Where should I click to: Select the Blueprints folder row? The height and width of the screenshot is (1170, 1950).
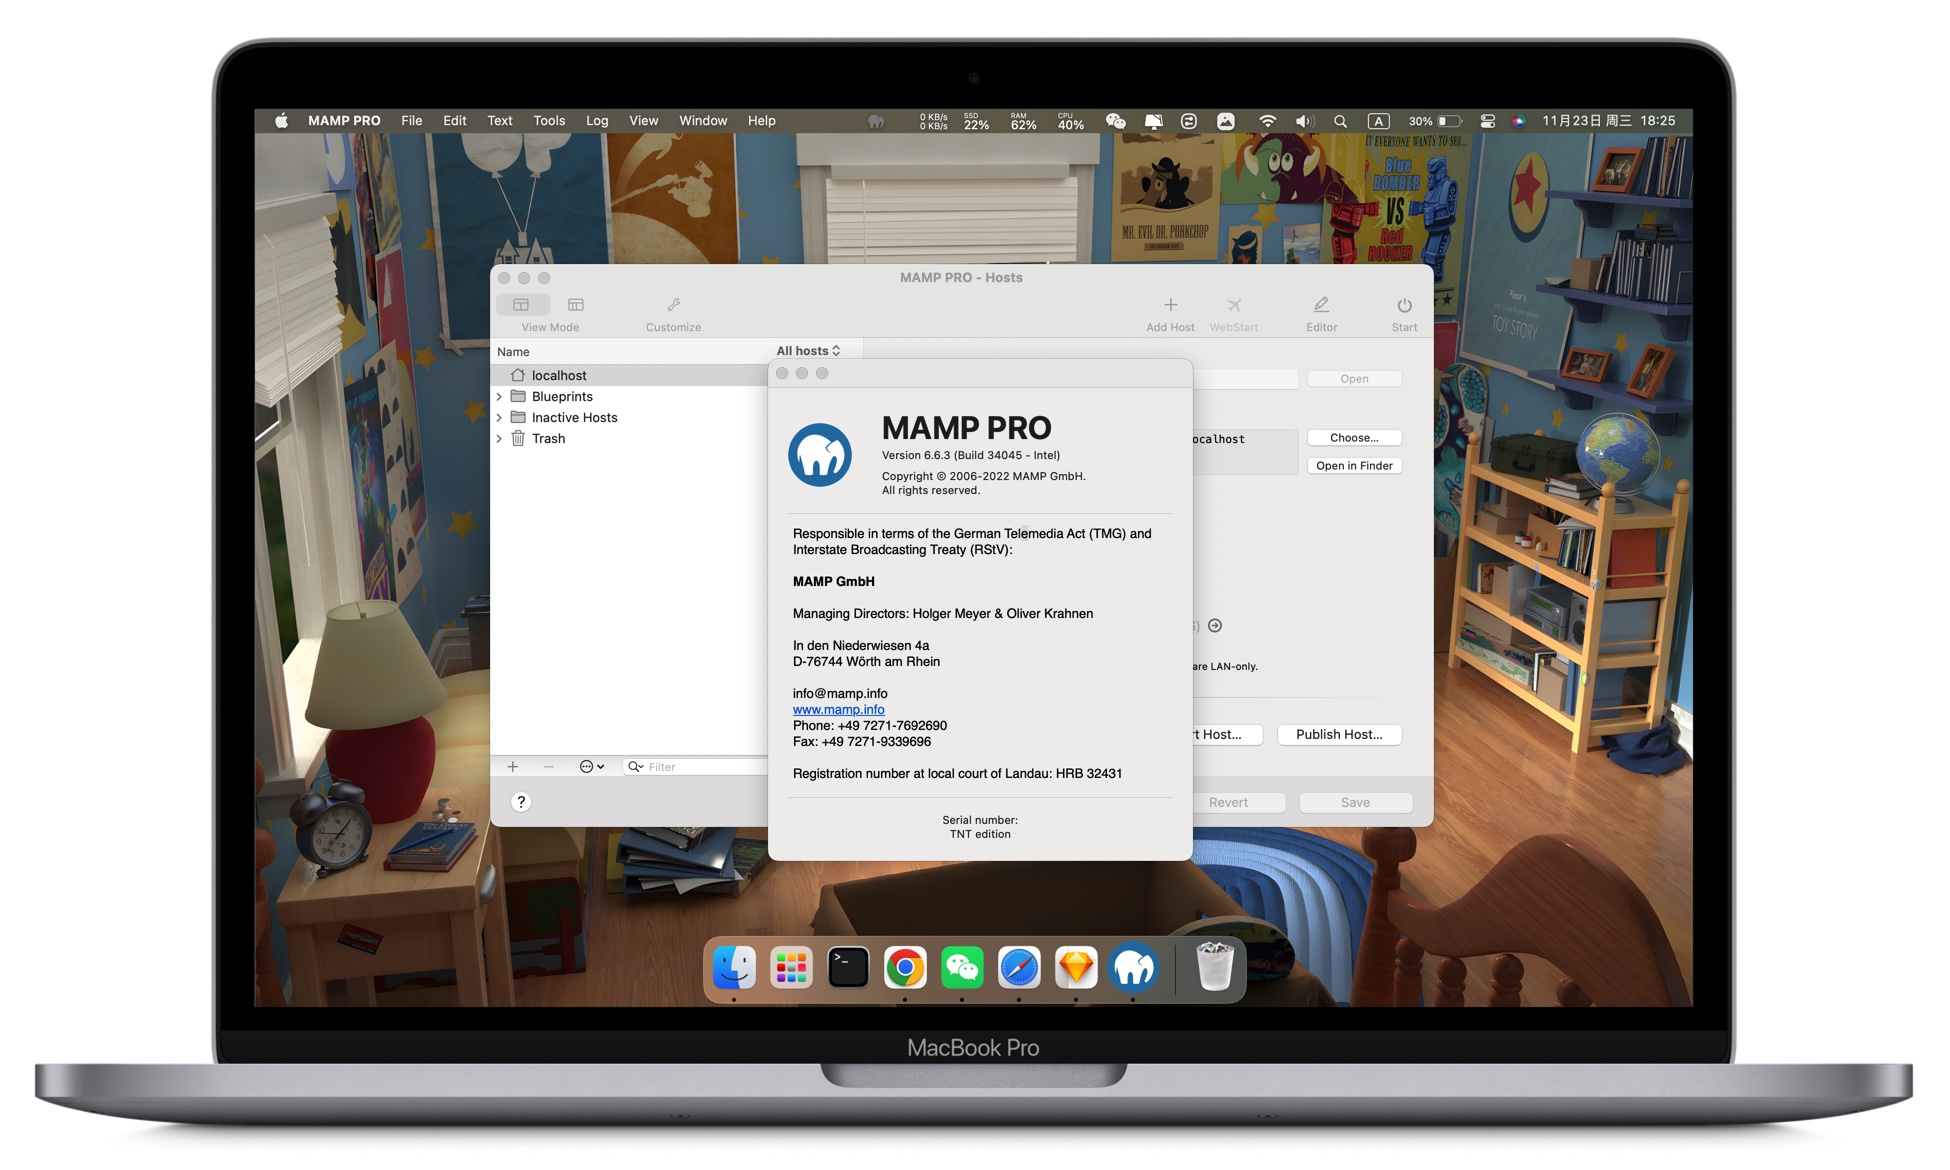(x=630, y=396)
